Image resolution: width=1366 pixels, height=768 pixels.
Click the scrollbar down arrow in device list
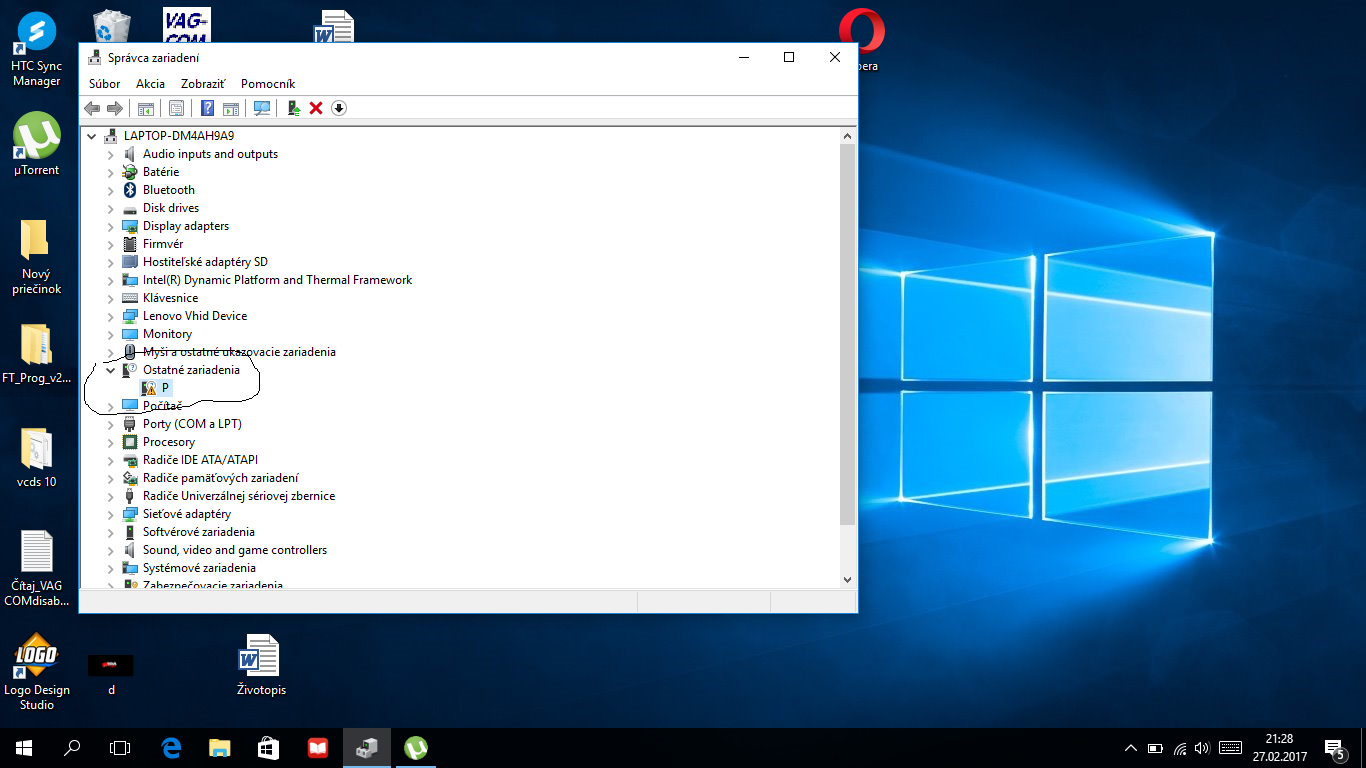click(x=847, y=579)
